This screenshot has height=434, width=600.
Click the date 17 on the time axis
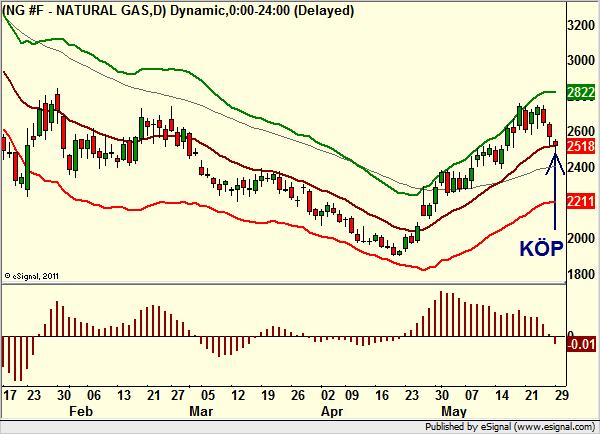[10, 395]
